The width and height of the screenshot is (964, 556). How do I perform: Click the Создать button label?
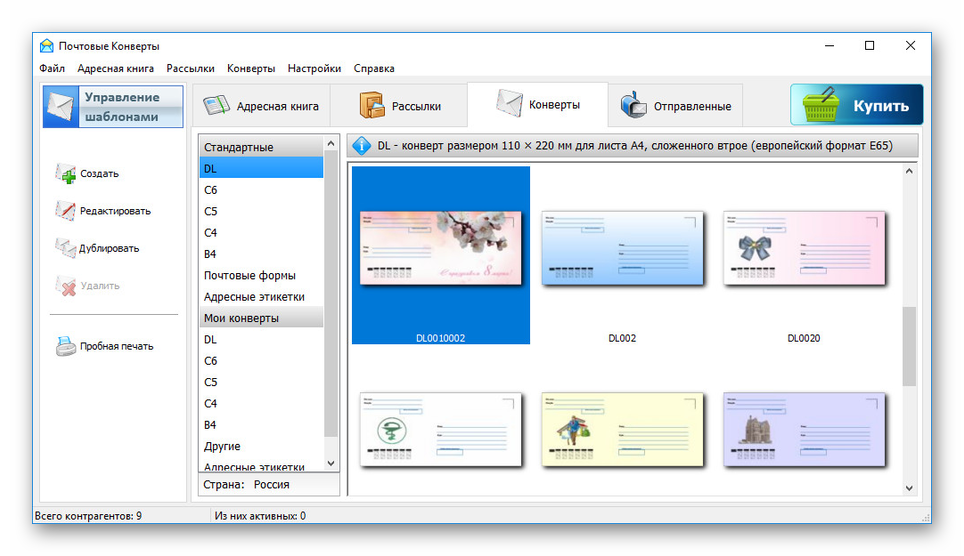click(x=99, y=173)
